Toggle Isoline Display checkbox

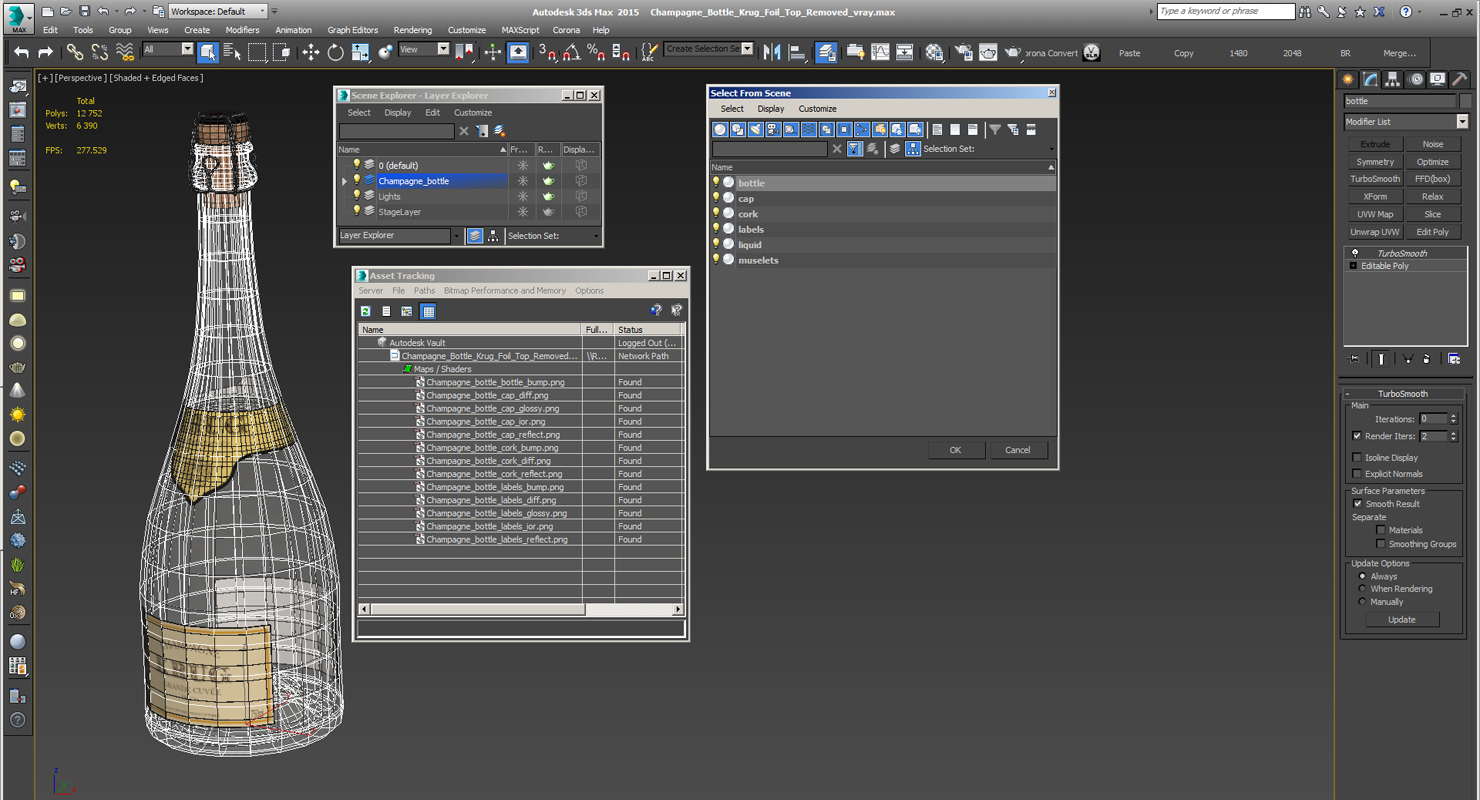pos(1357,458)
